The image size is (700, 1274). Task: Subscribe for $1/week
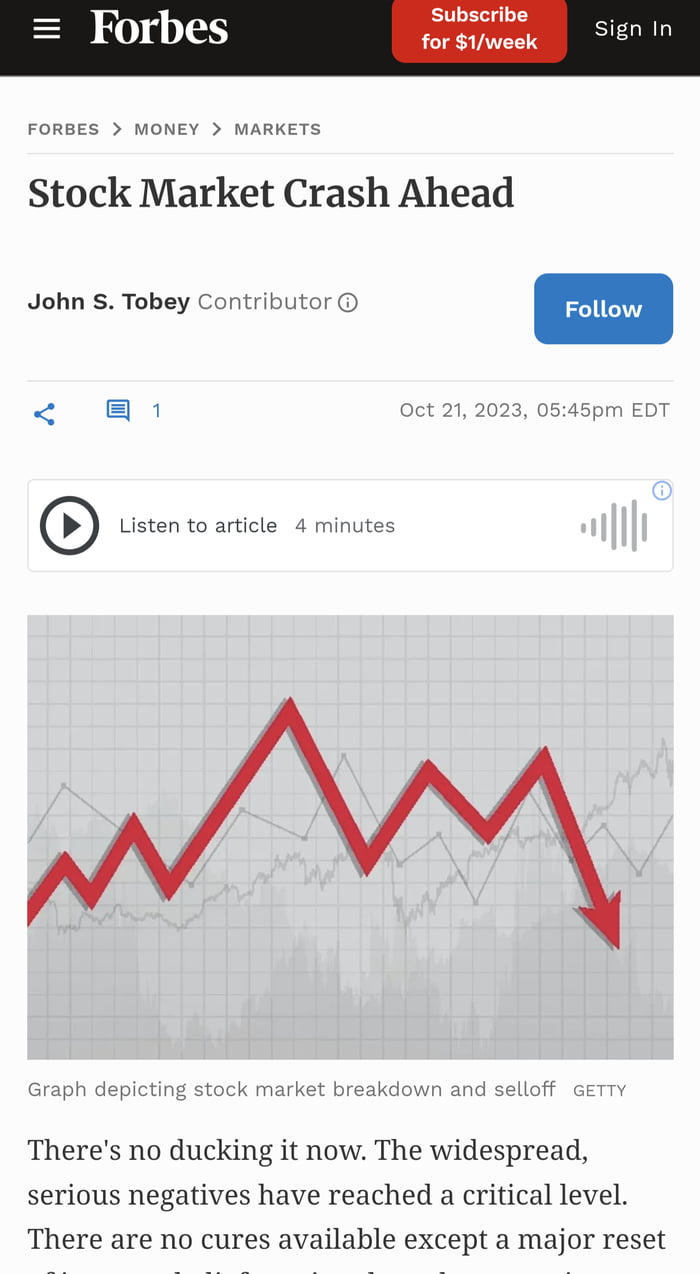(x=479, y=29)
